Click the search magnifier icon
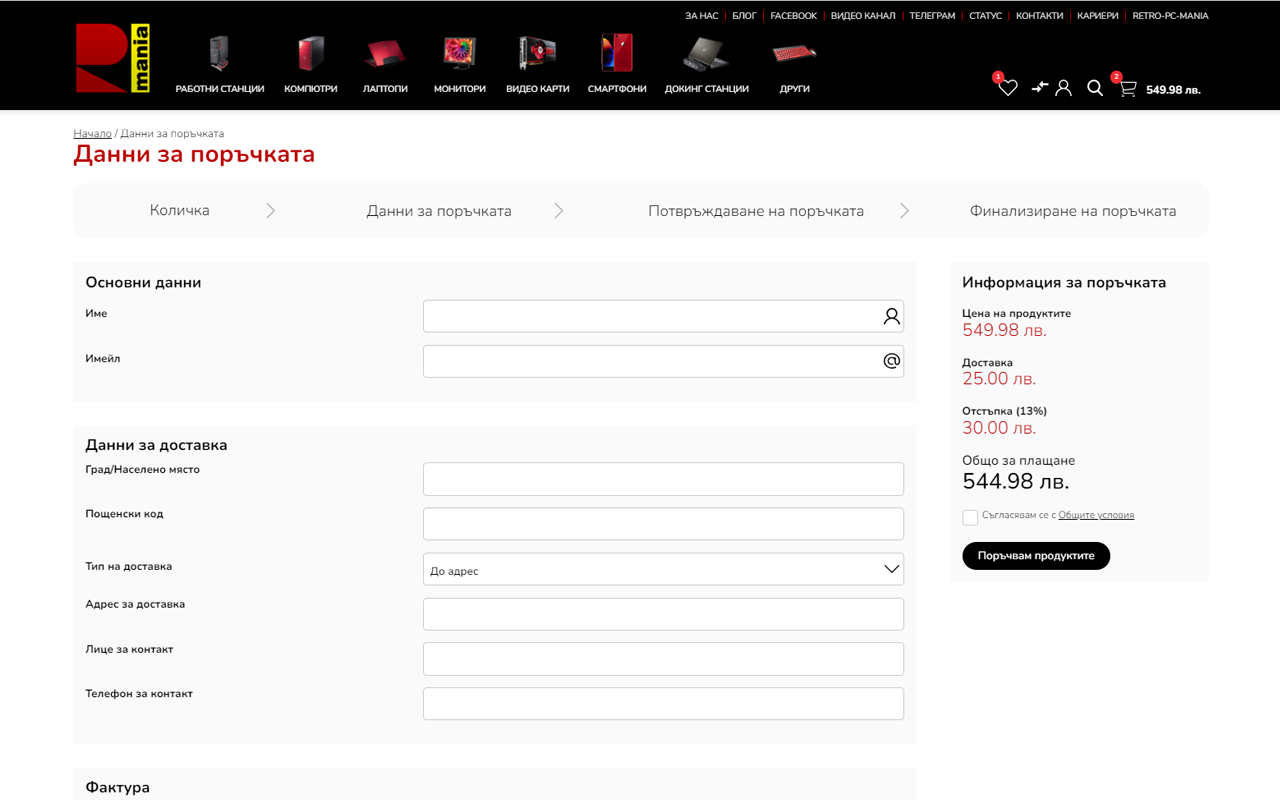This screenshot has width=1280, height=800. (x=1095, y=88)
